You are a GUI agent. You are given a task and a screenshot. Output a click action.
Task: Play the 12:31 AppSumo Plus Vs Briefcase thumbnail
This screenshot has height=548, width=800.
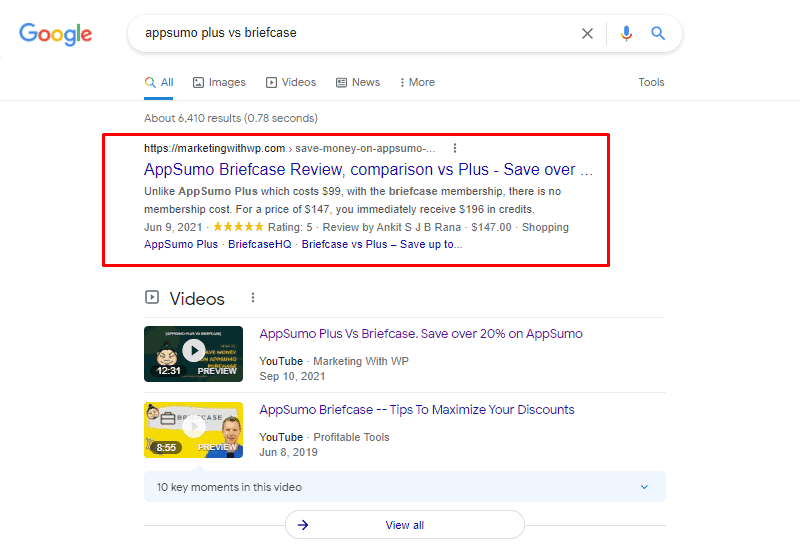[x=193, y=354]
